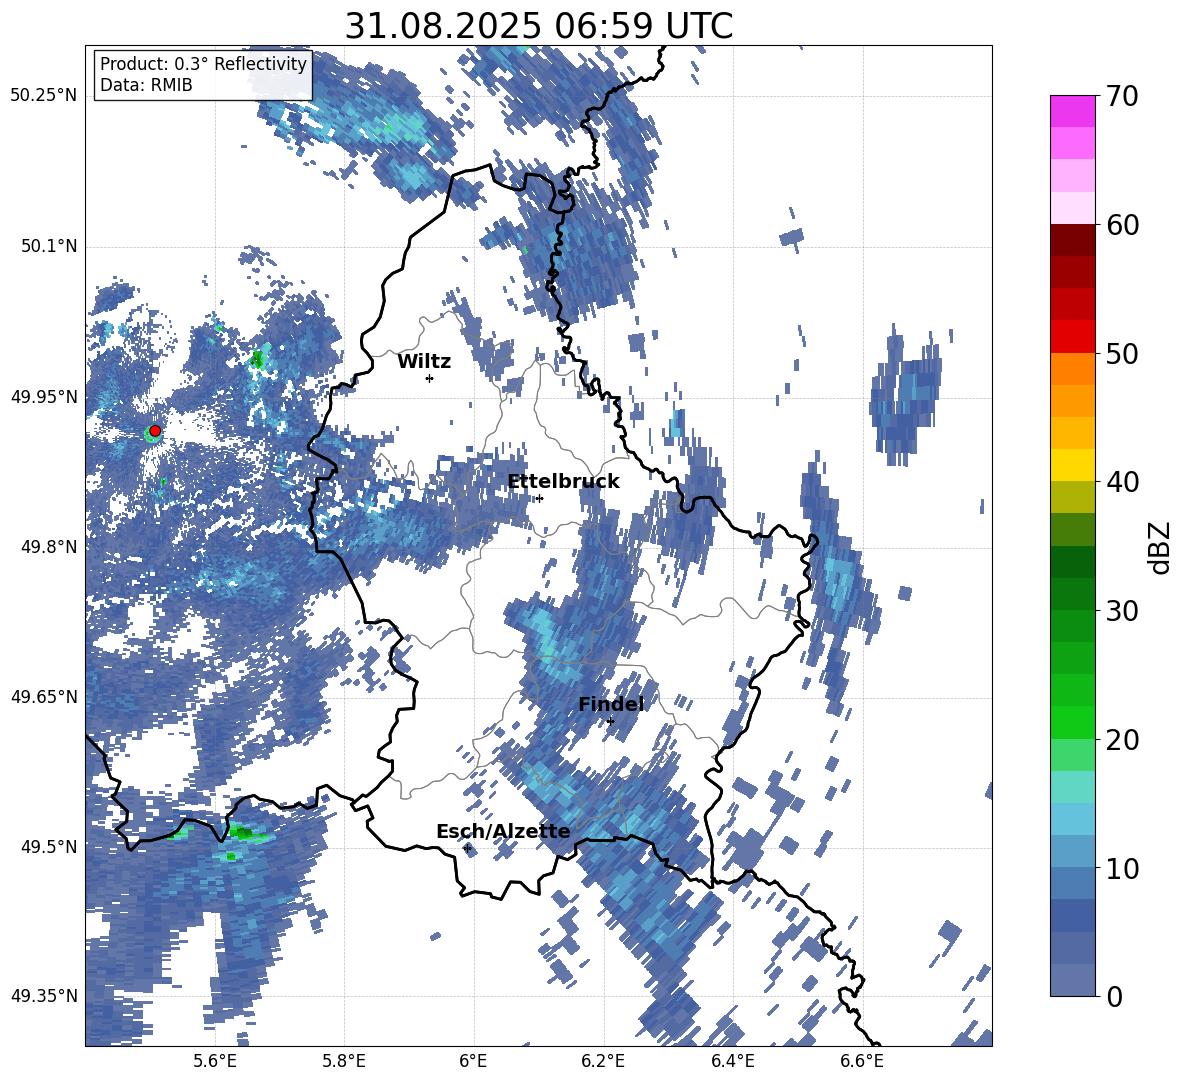Click the 10 colorbar tick label
Screen dimensions: 1184x1081
(x=1122, y=868)
